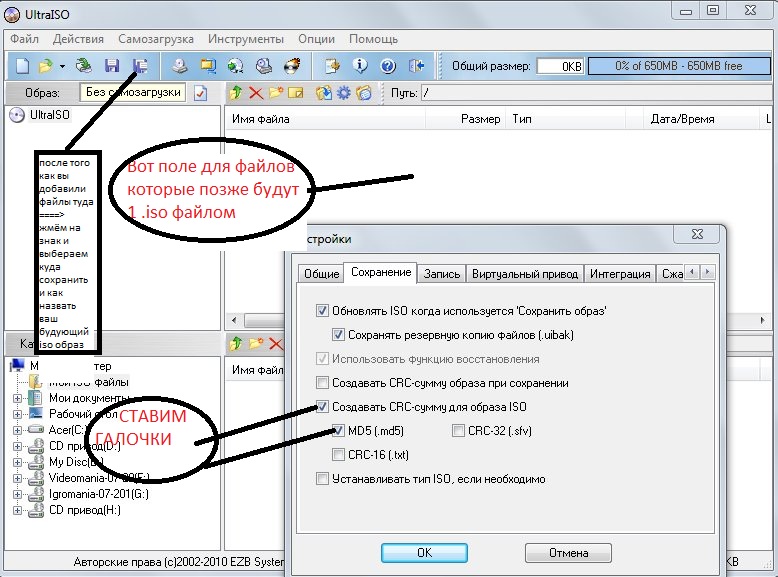Switch to the Виртуальный привод tab
The height and width of the screenshot is (577, 778).
pos(525,274)
